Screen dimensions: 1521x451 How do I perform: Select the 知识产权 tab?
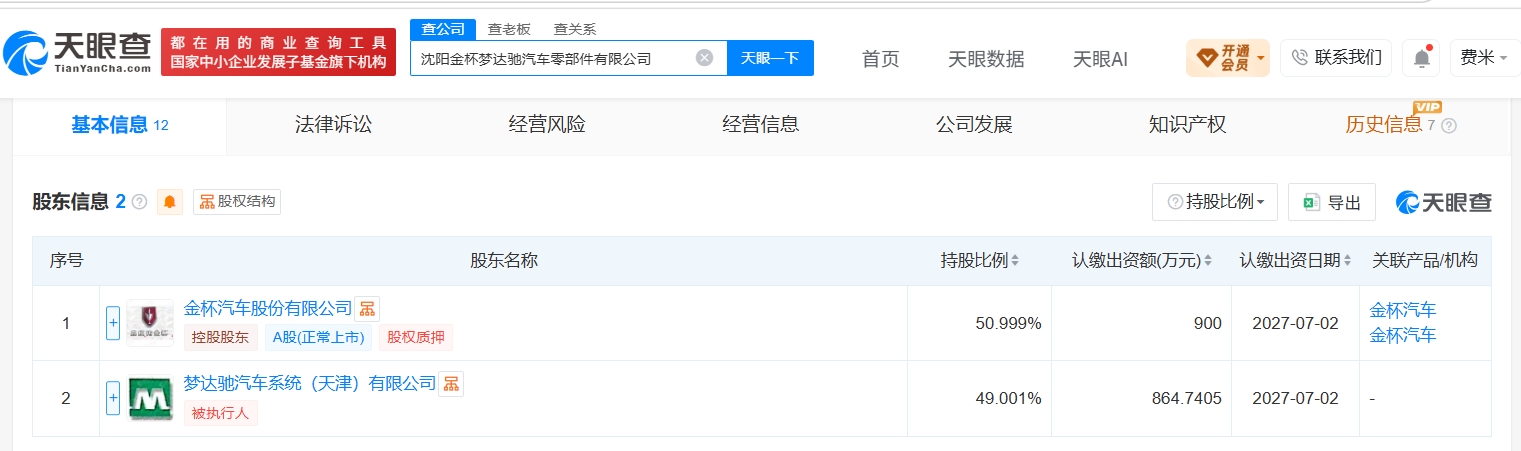(1187, 125)
